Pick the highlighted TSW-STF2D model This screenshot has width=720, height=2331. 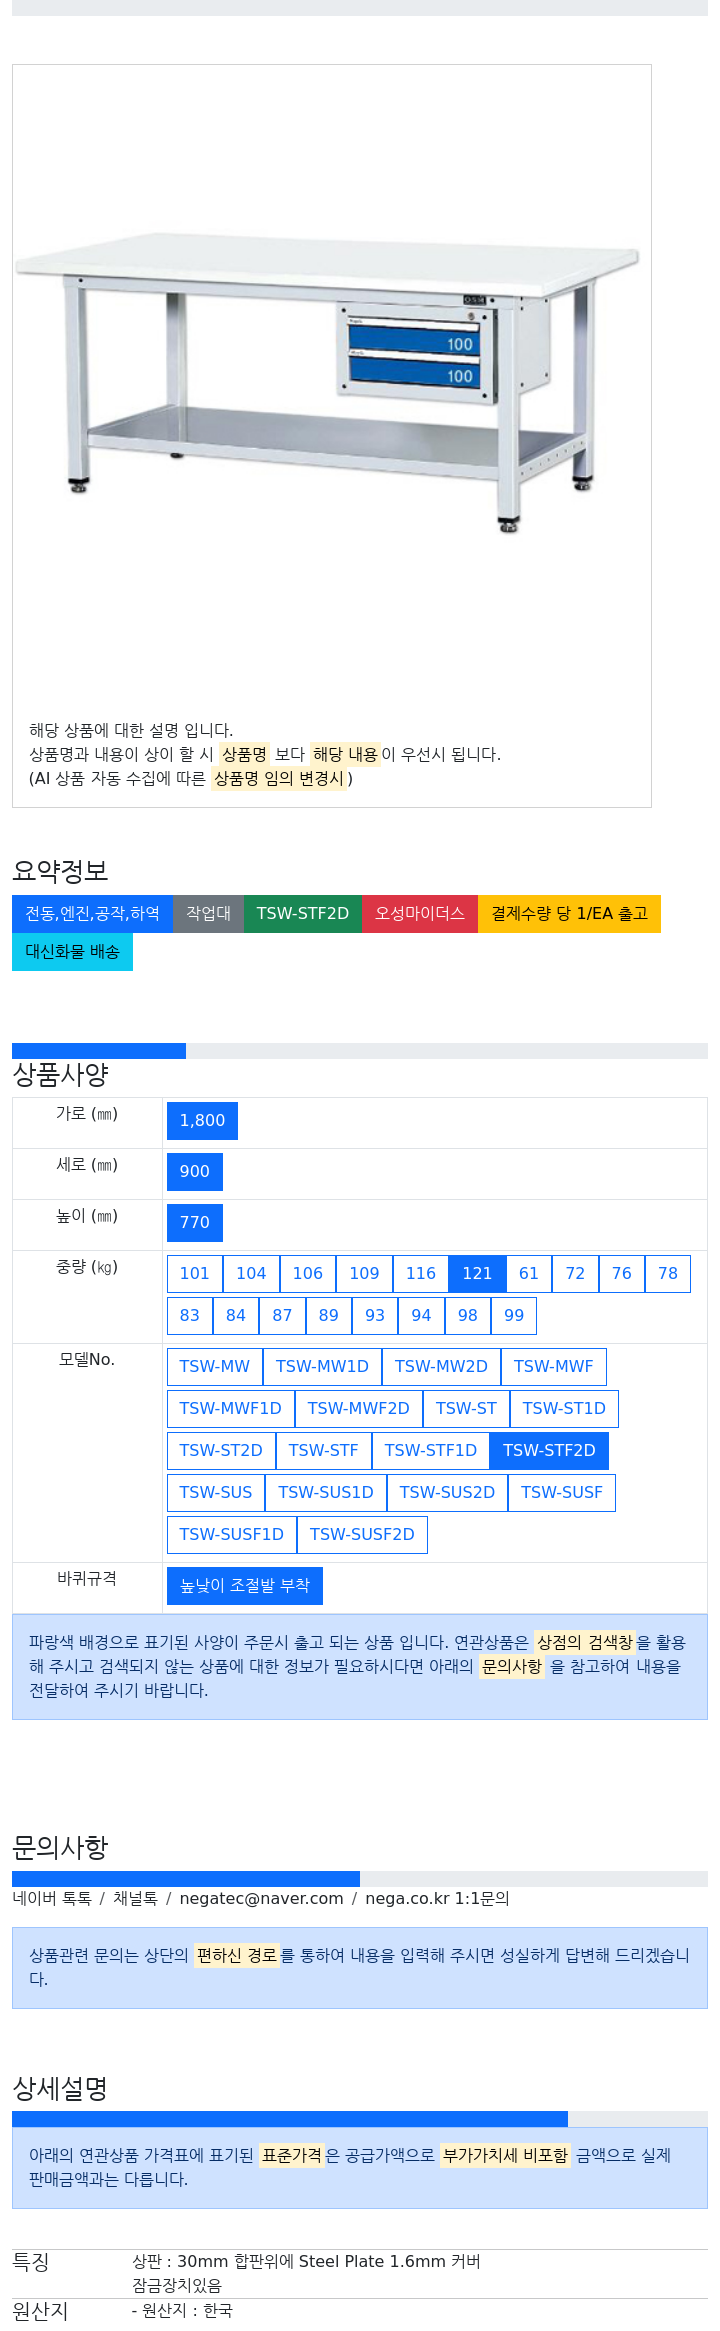click(549, 1451)
